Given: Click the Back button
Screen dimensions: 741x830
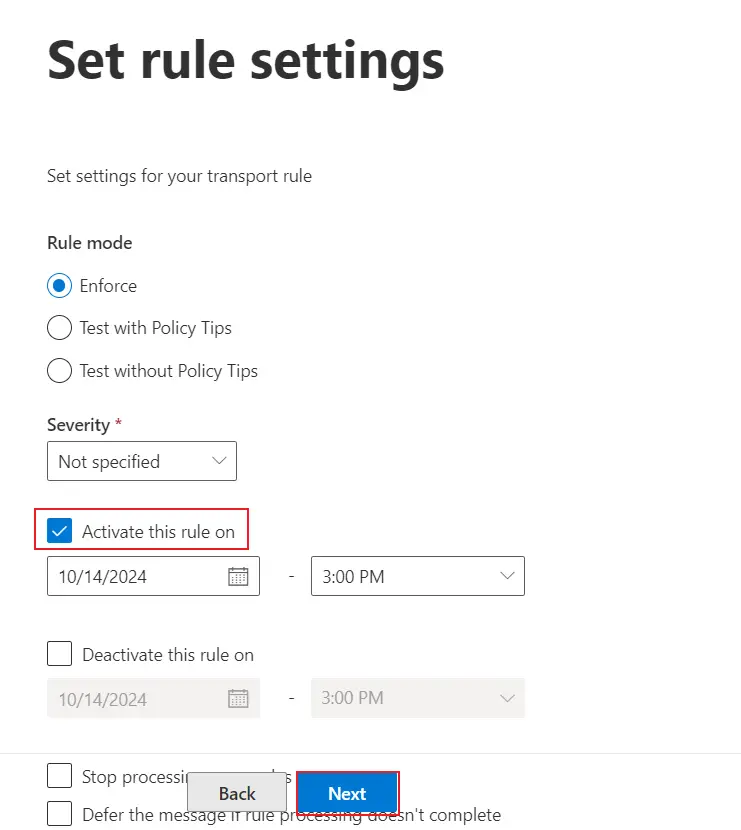Looking at the screenshot, I should coord(237,793).
